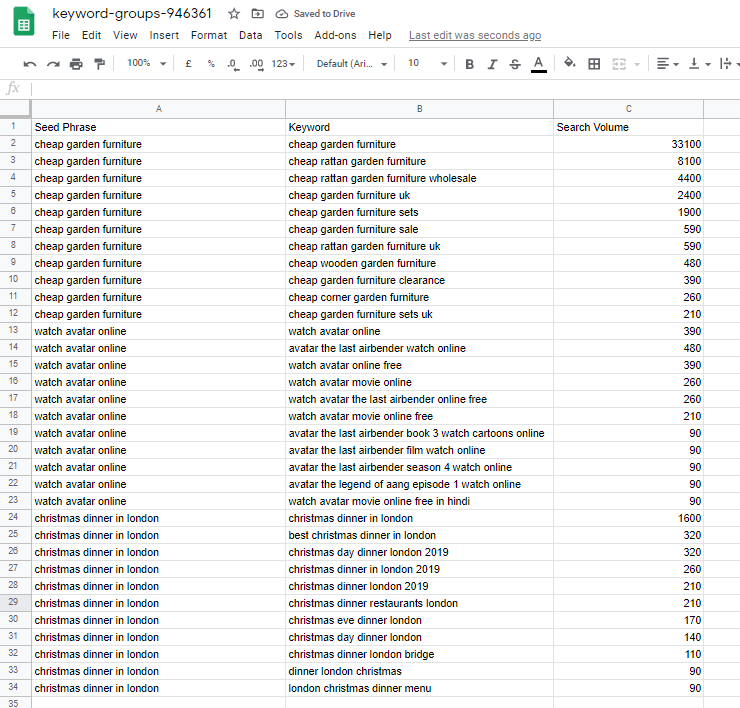Screen dimensions: 740x708
Task: Click cell with value 1600
Action: tap(629, 518)
